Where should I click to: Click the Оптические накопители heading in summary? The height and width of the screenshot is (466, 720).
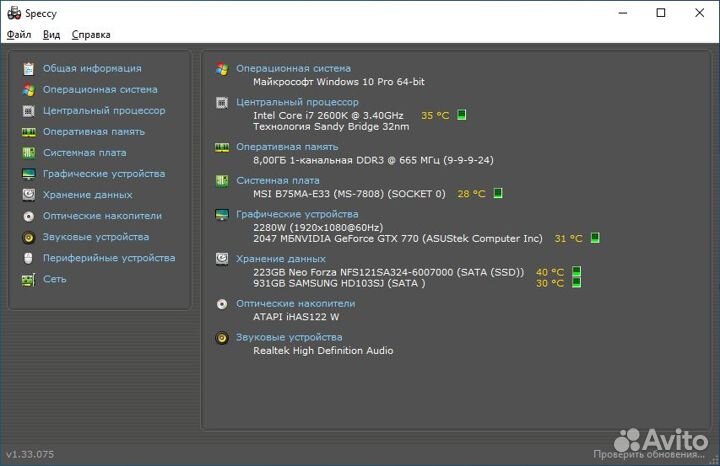[296, 303]
